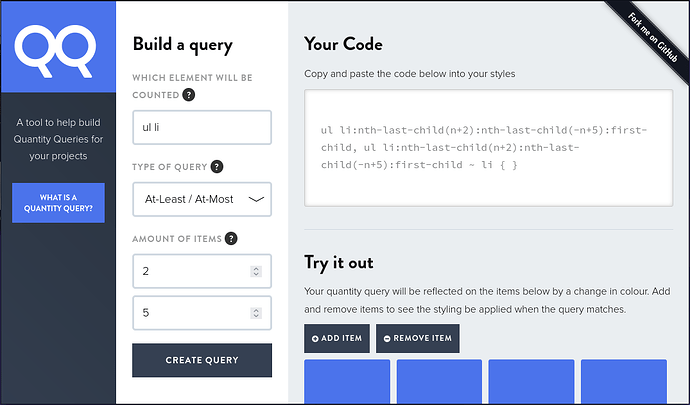Click the stepper arrows on the 5 field
Image resolution: width=690 pixels, height=405 pixels.
click(x=256, y=313)
